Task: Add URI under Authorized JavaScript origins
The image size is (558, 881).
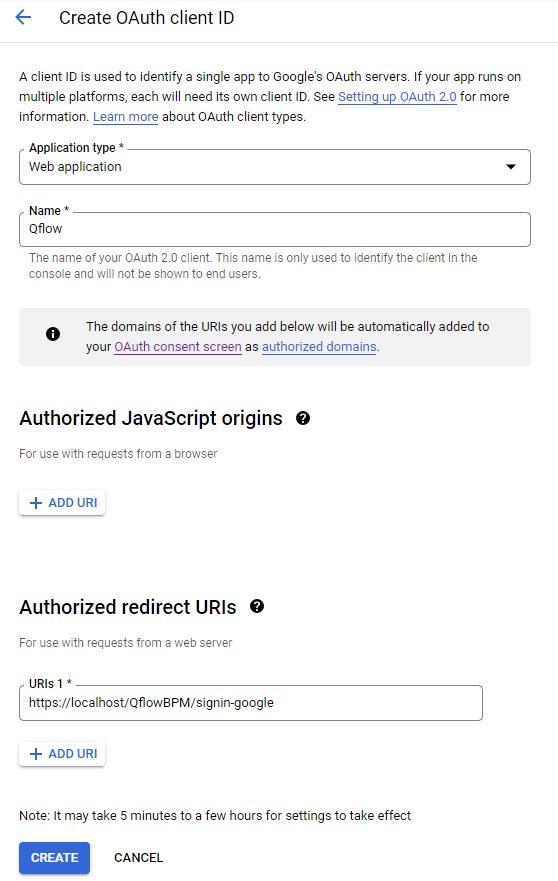Action: pyautogui.click(x=62, y=503)
